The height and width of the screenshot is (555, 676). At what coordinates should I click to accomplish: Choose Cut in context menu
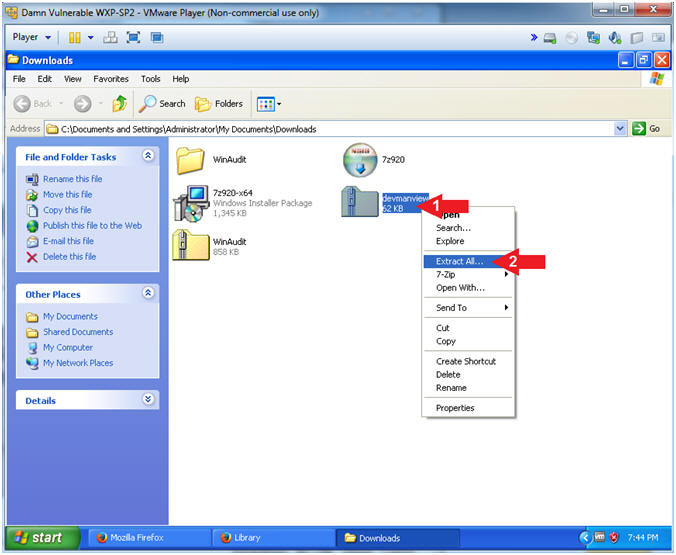468,328
